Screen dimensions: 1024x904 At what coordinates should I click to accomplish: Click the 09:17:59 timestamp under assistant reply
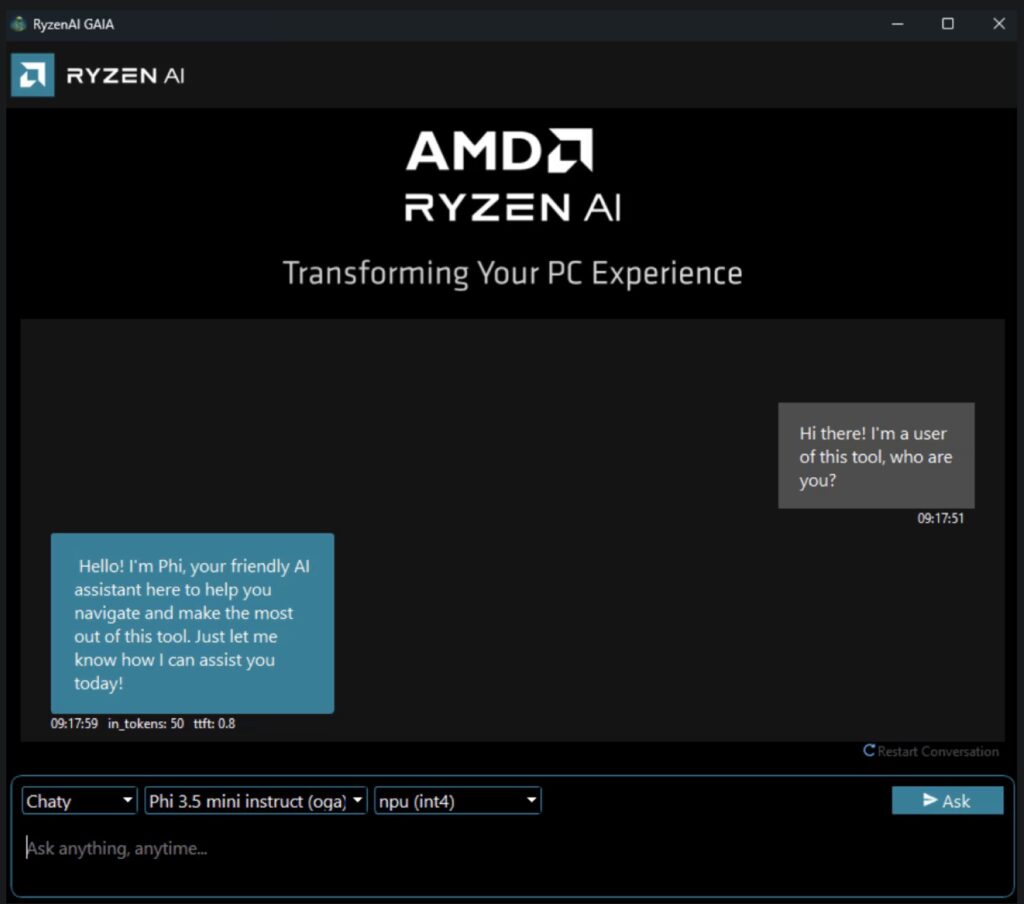74,723
